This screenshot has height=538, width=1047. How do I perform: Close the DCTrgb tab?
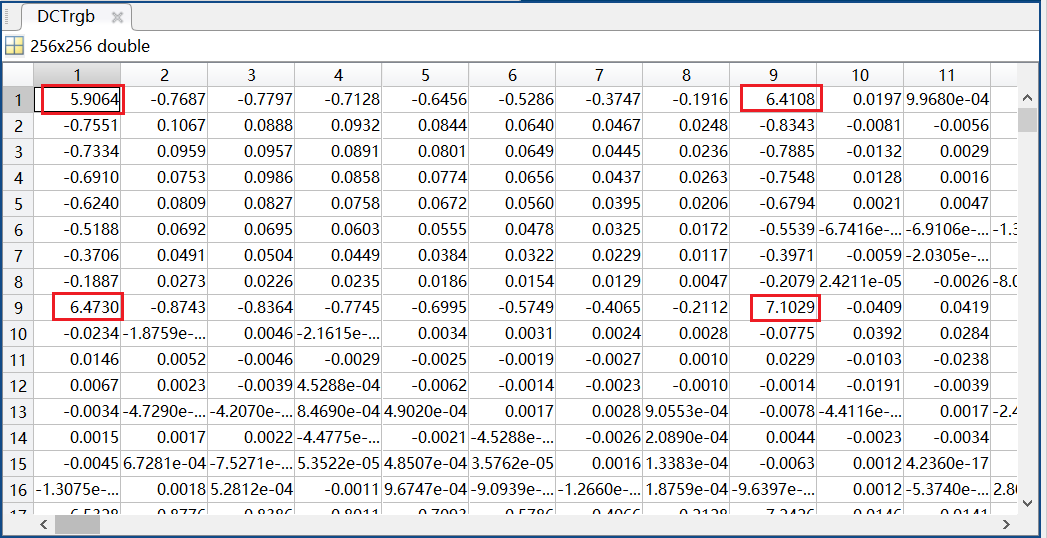117,18
